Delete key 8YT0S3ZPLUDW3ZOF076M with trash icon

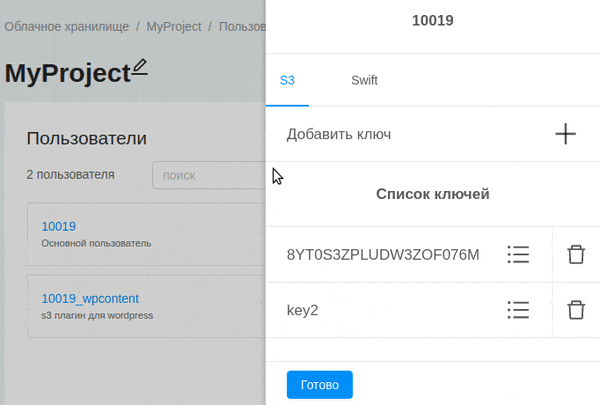pos(576,255)
